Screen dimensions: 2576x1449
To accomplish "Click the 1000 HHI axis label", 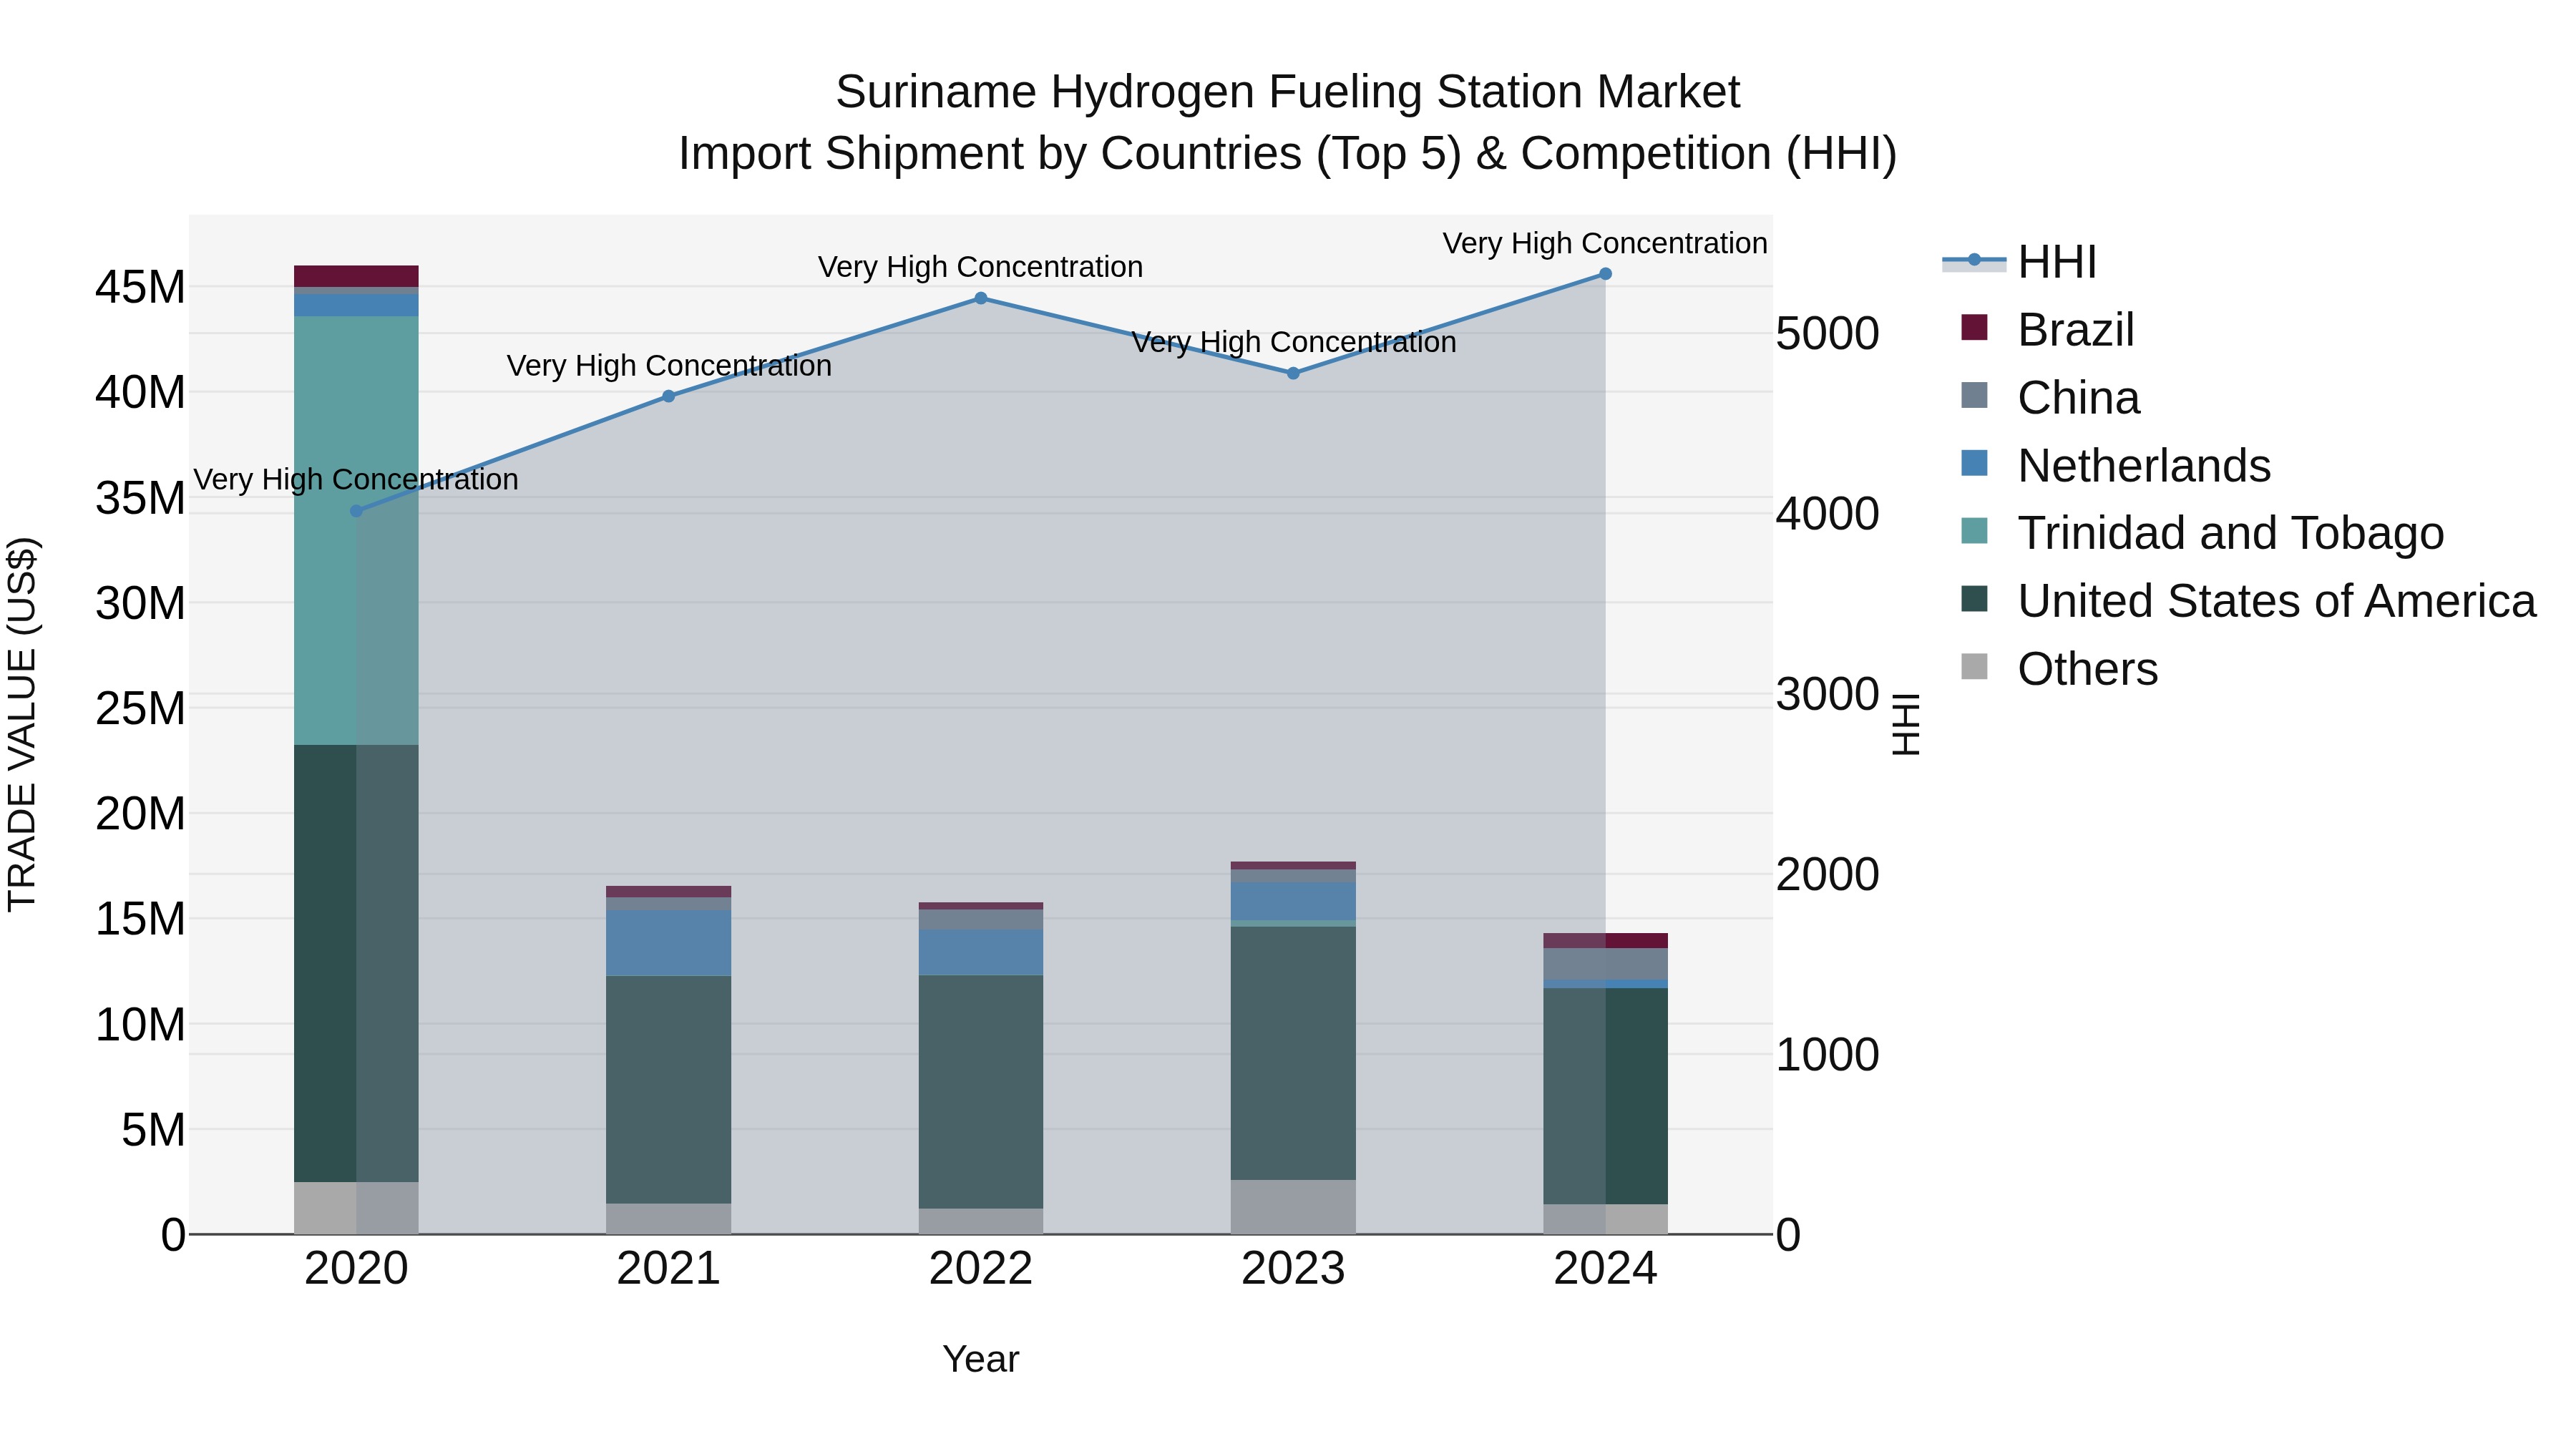I will click(x=1827, y=1054).
